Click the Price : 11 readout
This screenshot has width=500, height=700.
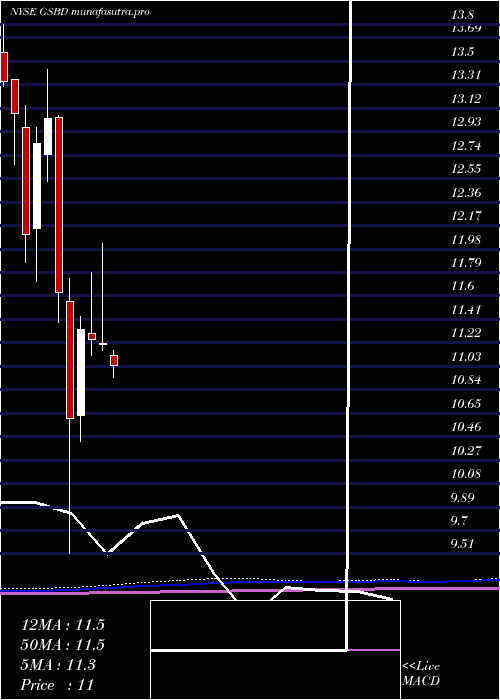pyautogui.click(x=57, y=684)
